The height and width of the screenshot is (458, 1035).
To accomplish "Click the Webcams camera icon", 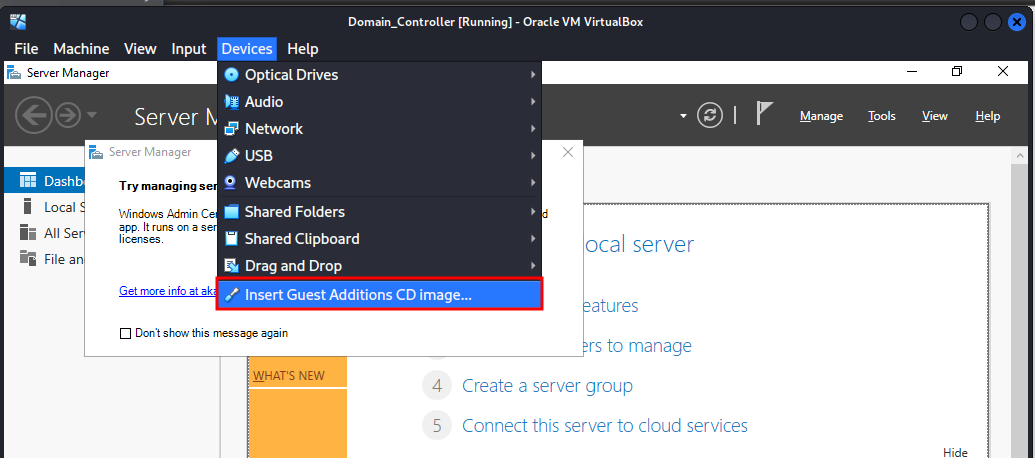I will 231,183.
